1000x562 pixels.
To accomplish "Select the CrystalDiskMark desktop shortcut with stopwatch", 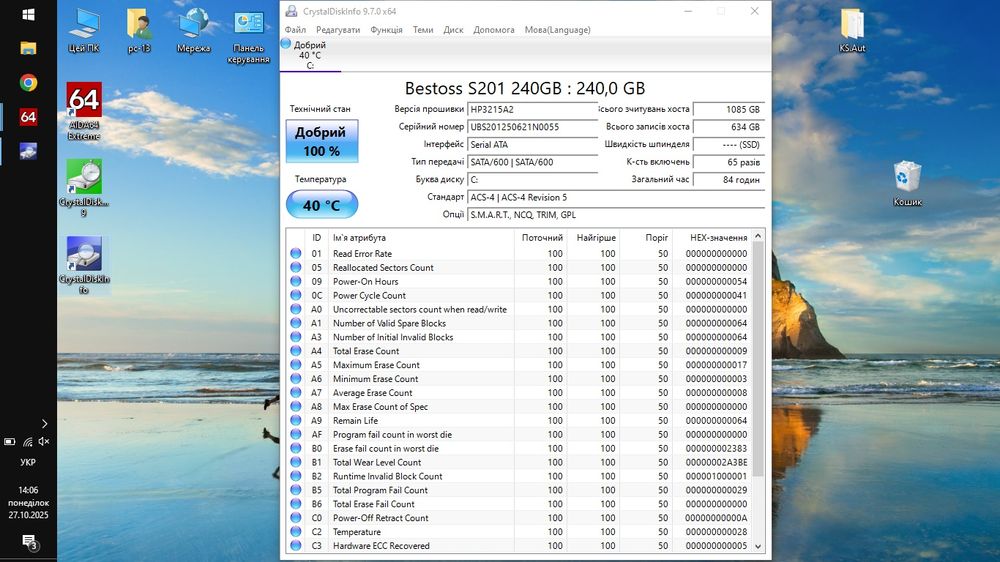I will pyautogui.click(x=84, y=188).
